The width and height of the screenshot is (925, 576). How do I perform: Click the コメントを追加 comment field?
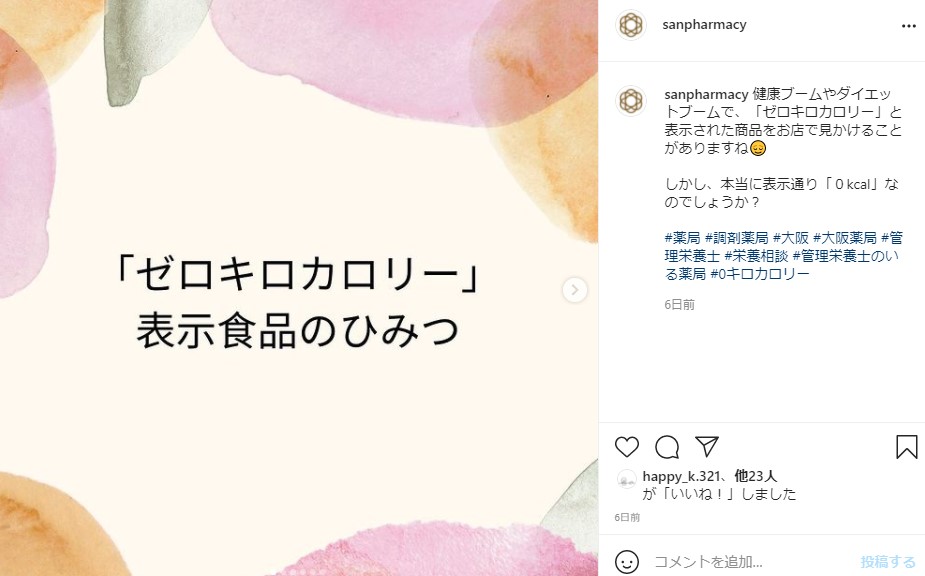pyautogui.click(x=749, y=561)
